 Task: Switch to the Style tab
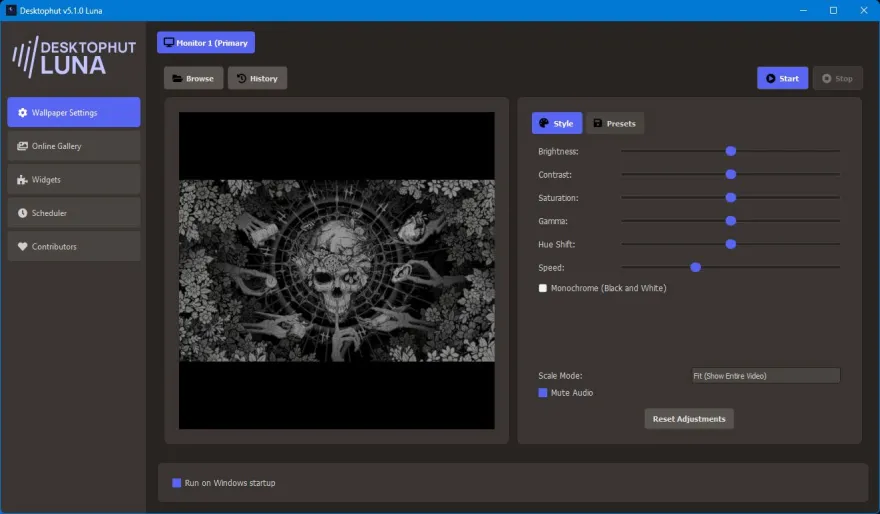coord(557,123)
